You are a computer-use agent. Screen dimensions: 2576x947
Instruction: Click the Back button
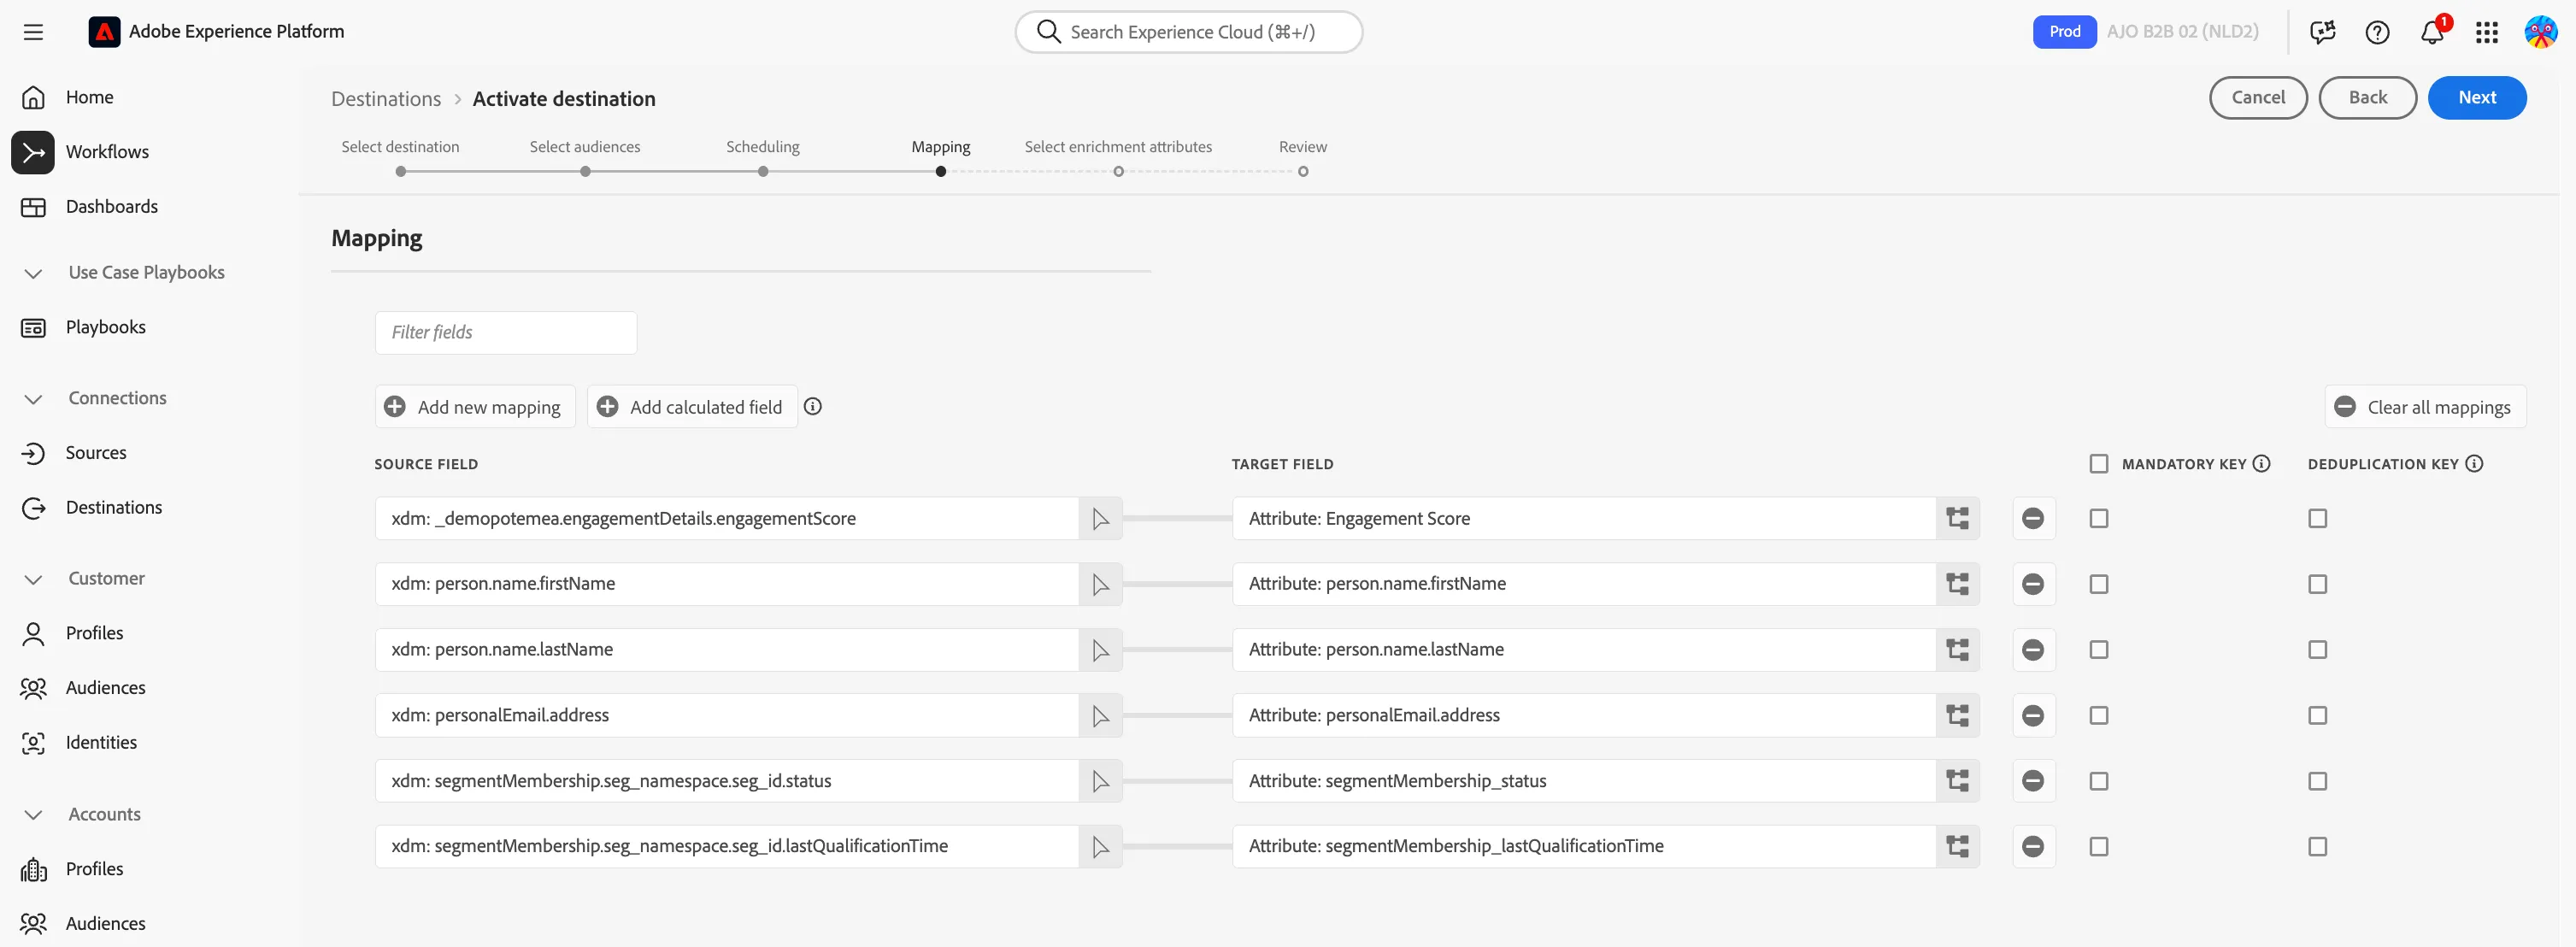2367,97
